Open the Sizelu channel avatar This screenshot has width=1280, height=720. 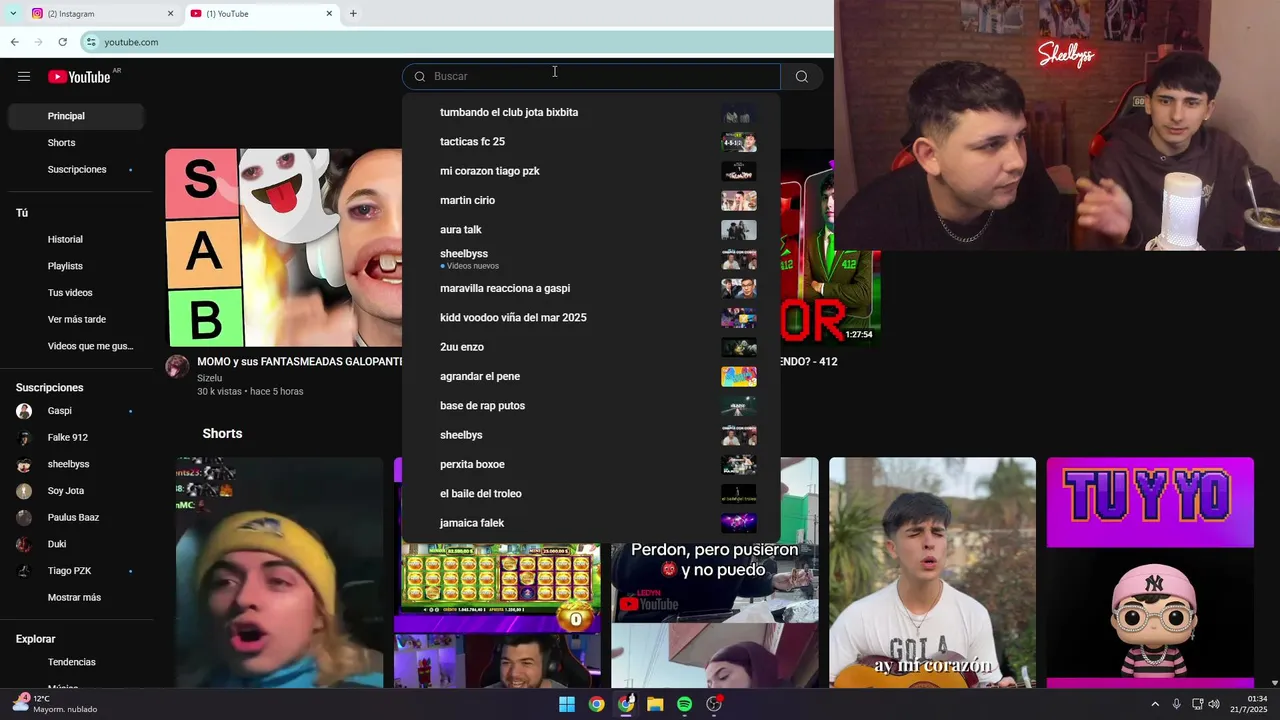tap(177, 366)
